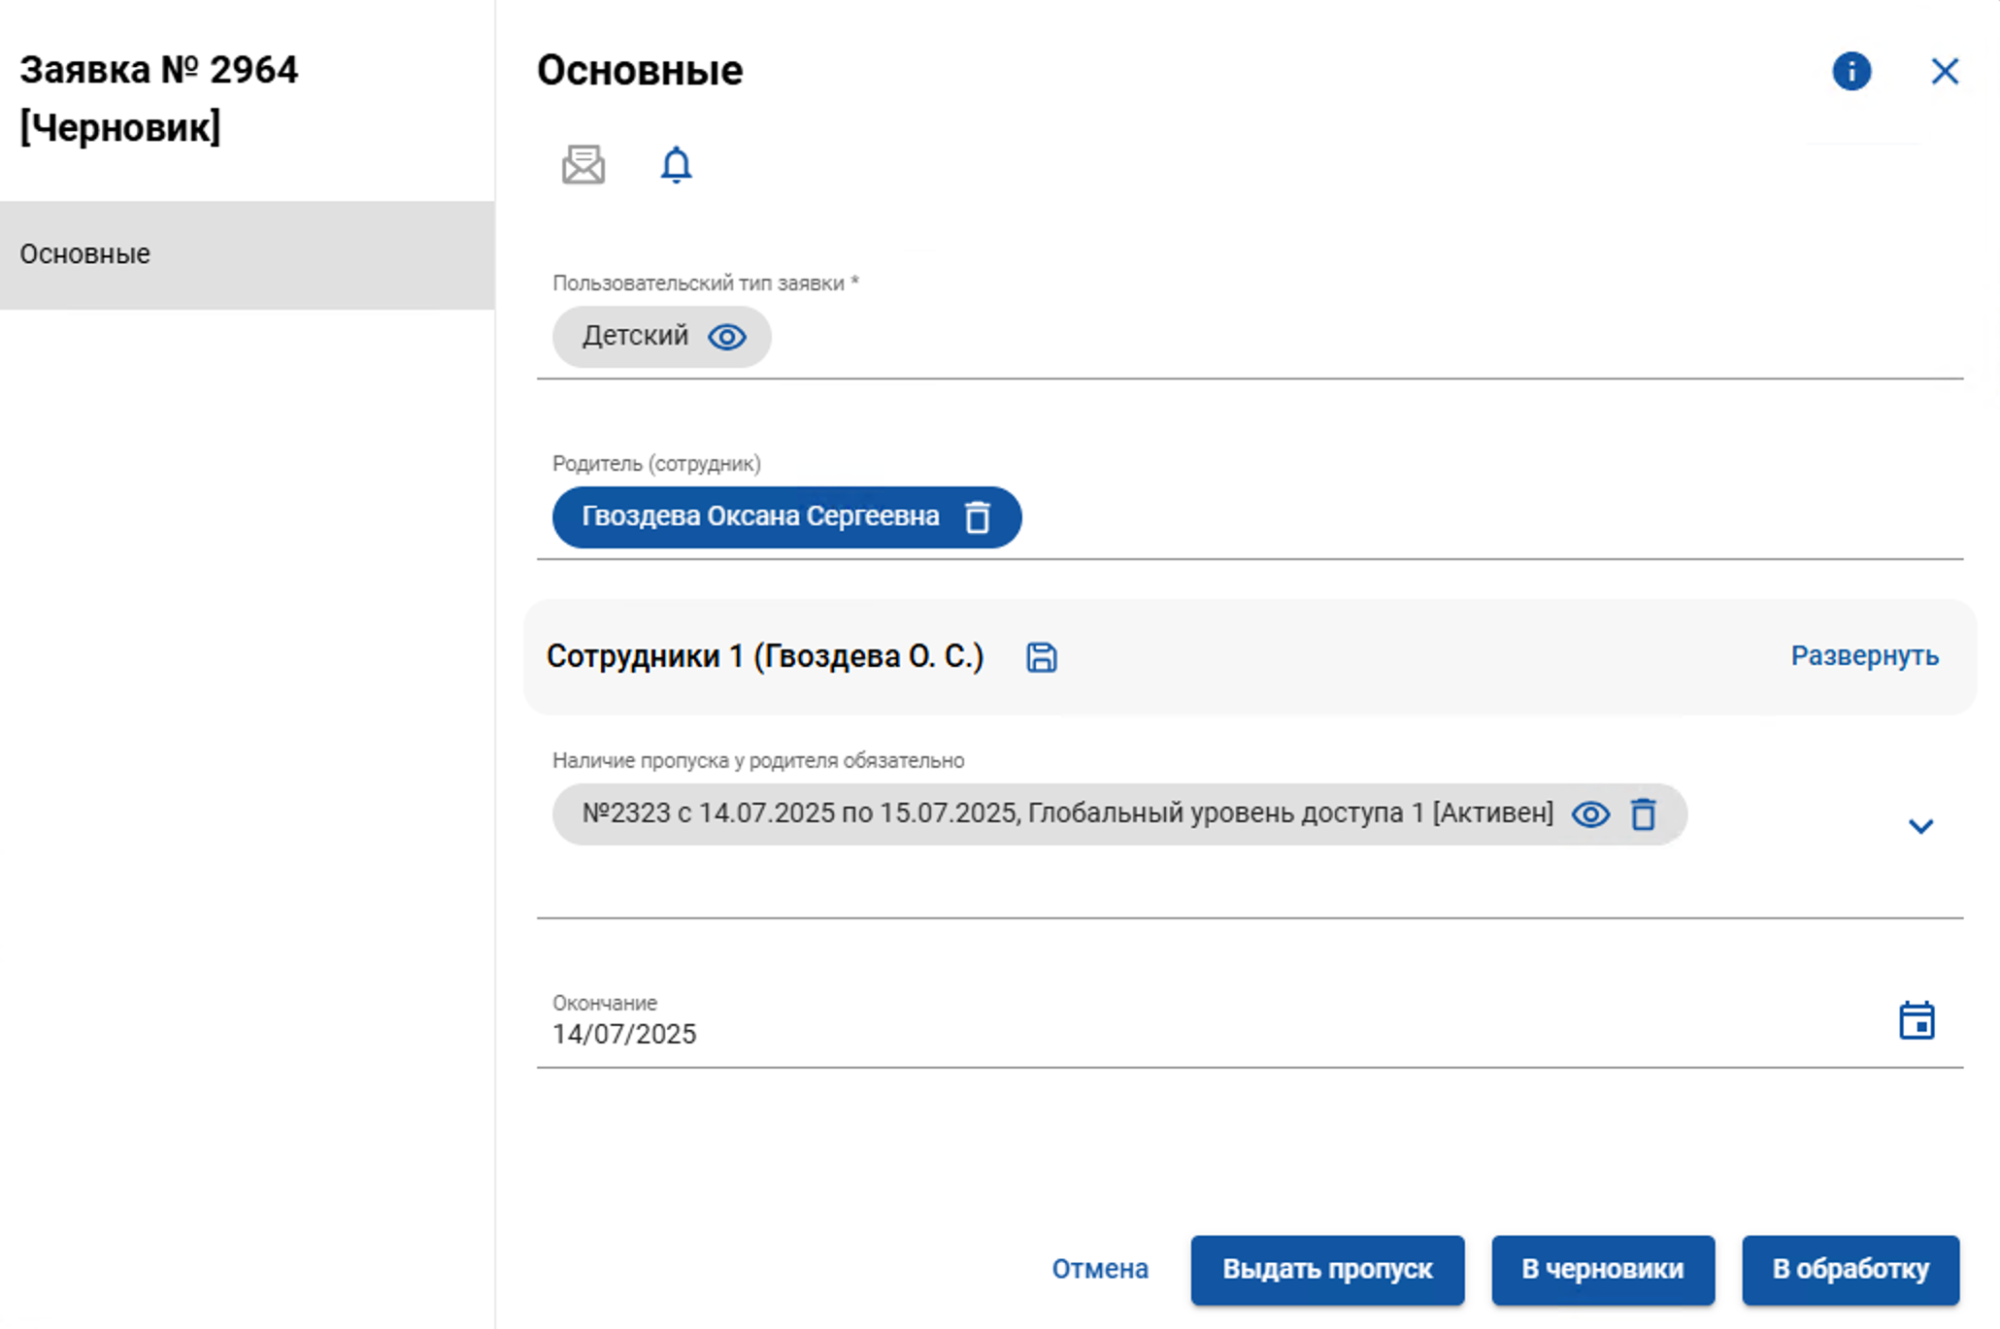Toggle visibility of Пользовательский тип заявки value

coord(728,337)
